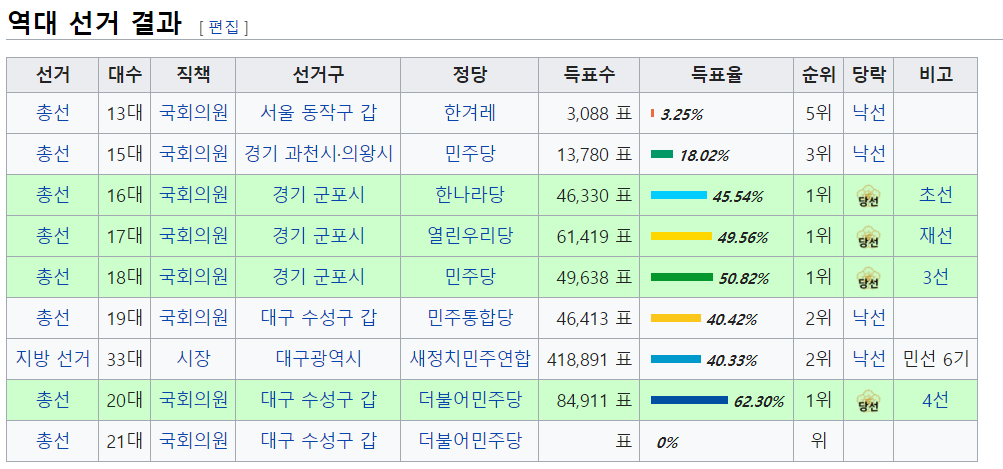Click the 득표율 column header
The height and width of the screenshot is (469, 1003).
pyautogui.click(x=716, y=75)
